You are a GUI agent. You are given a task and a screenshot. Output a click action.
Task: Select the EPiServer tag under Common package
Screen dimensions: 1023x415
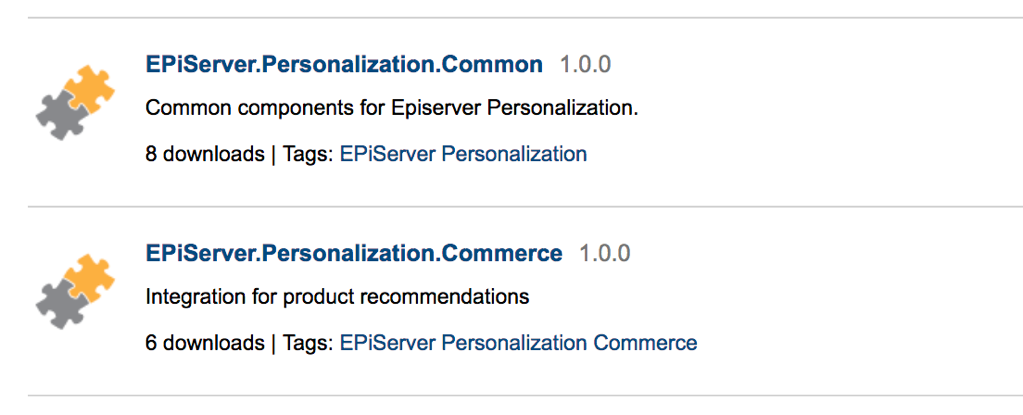(x=387, y=154)
